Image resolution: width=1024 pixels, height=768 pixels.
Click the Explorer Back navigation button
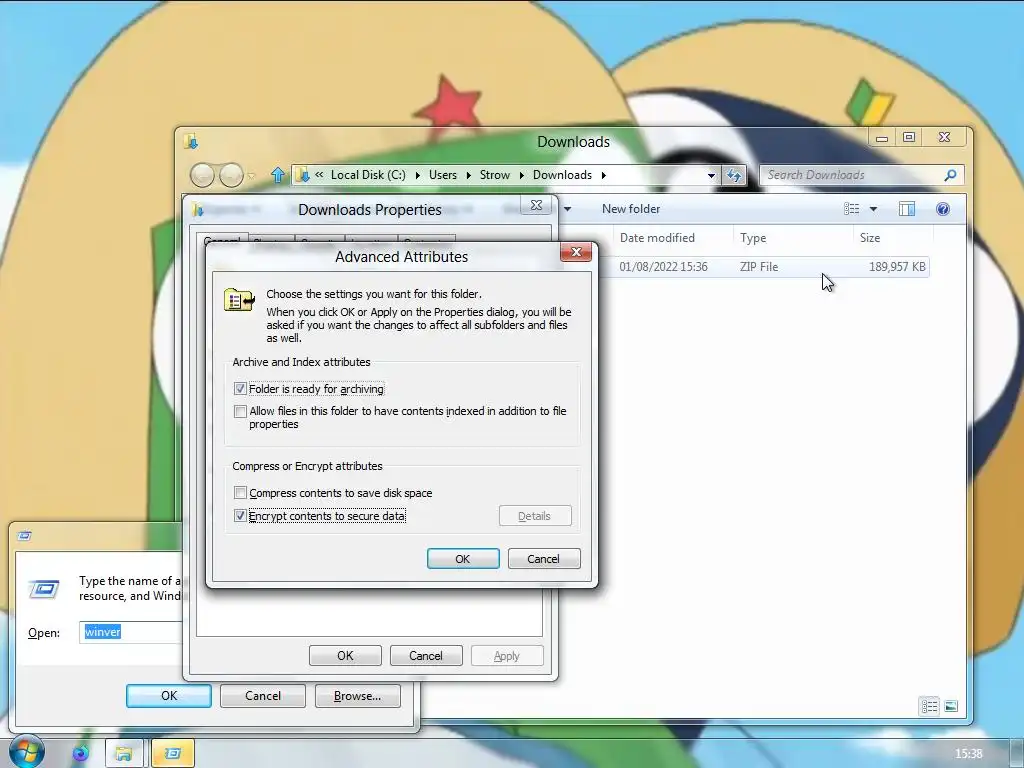(x=202, y=175)
